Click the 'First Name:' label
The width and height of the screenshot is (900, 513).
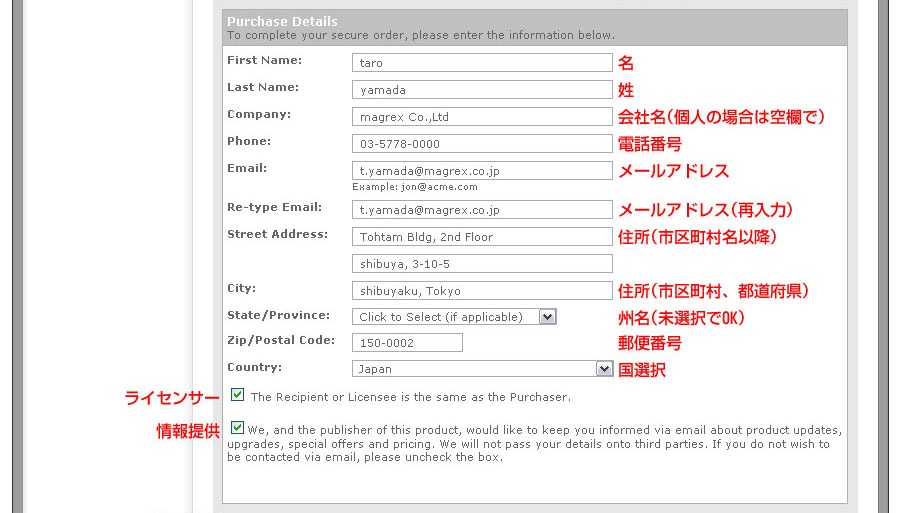coord(264,60)
